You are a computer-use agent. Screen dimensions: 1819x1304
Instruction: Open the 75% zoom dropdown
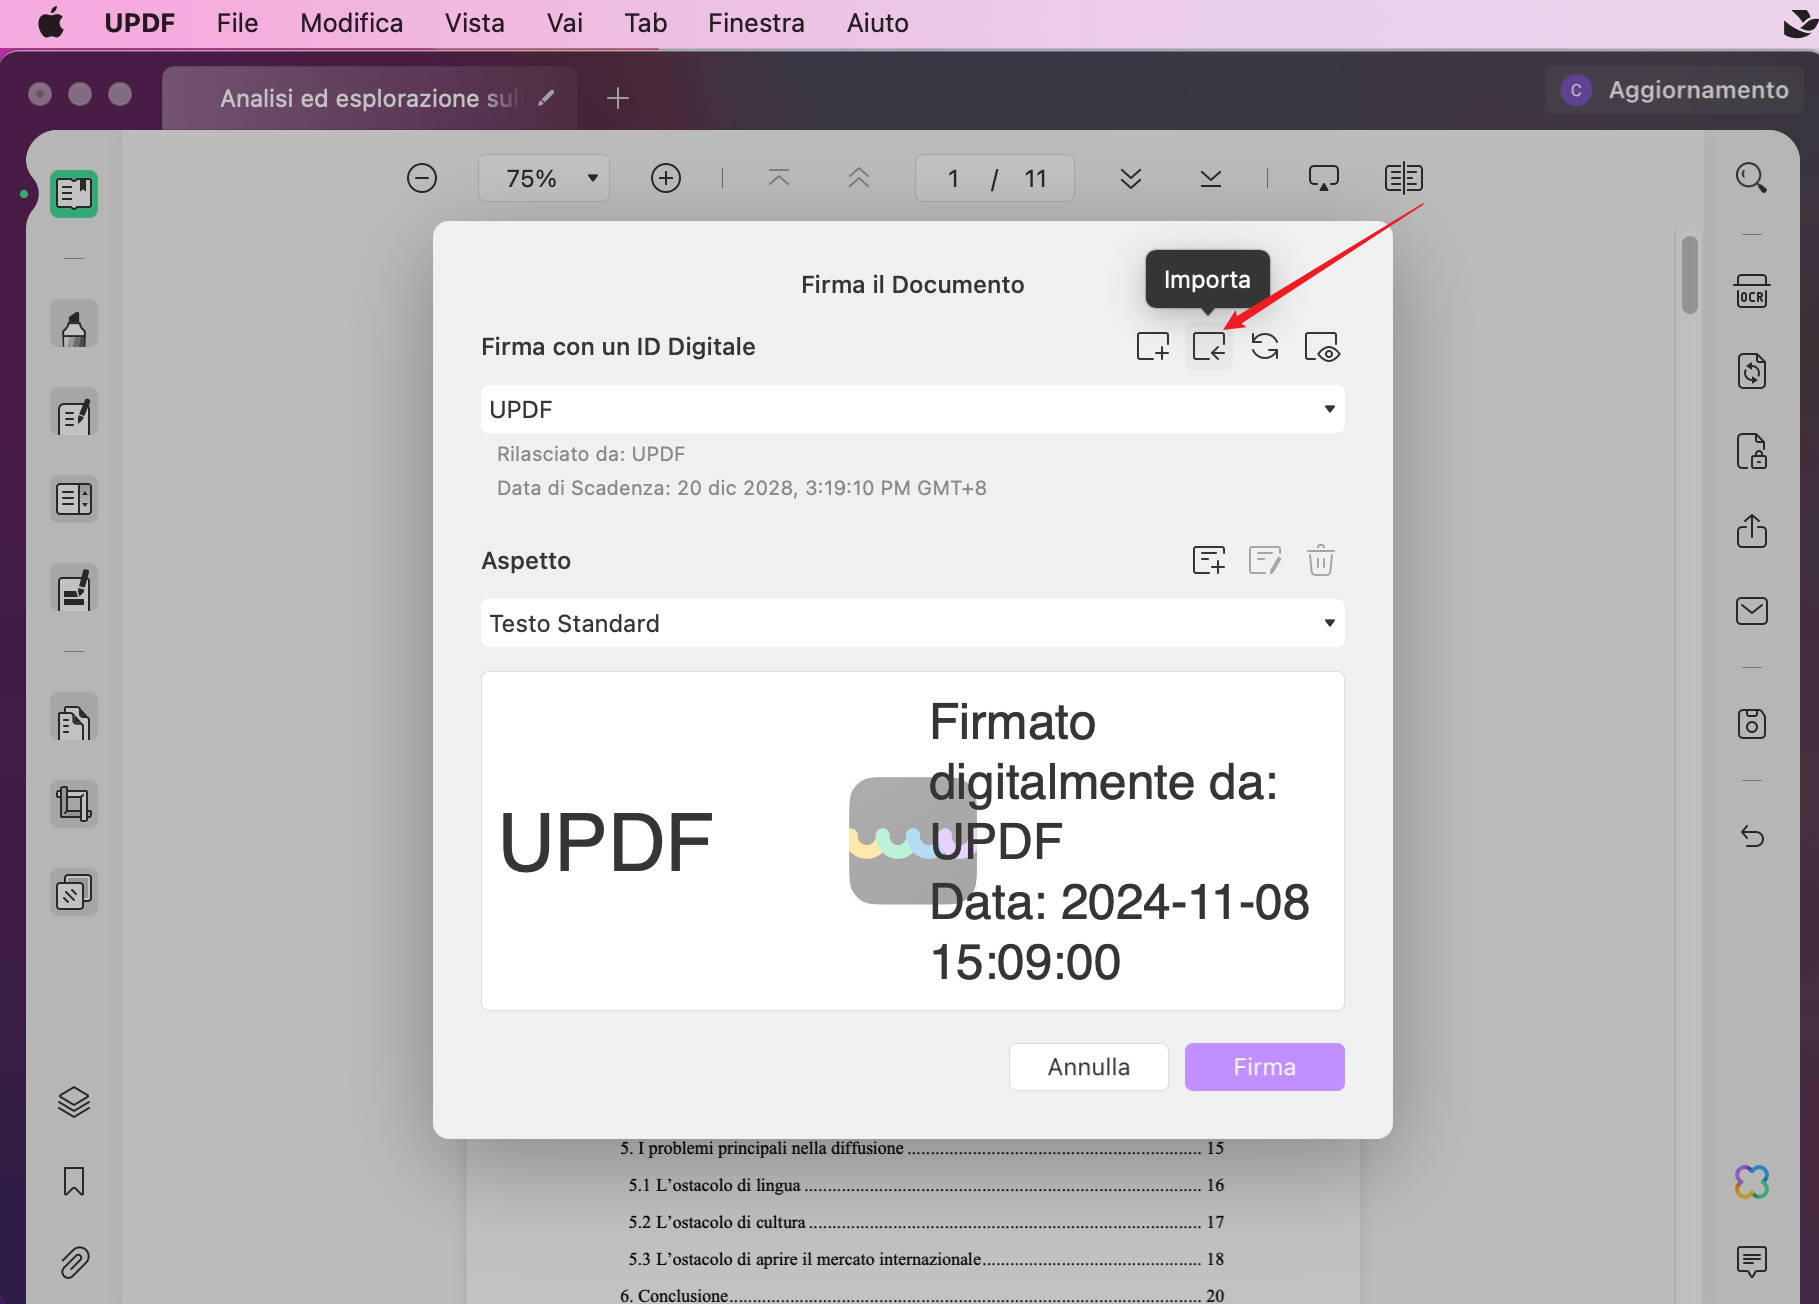click(544, 178)
